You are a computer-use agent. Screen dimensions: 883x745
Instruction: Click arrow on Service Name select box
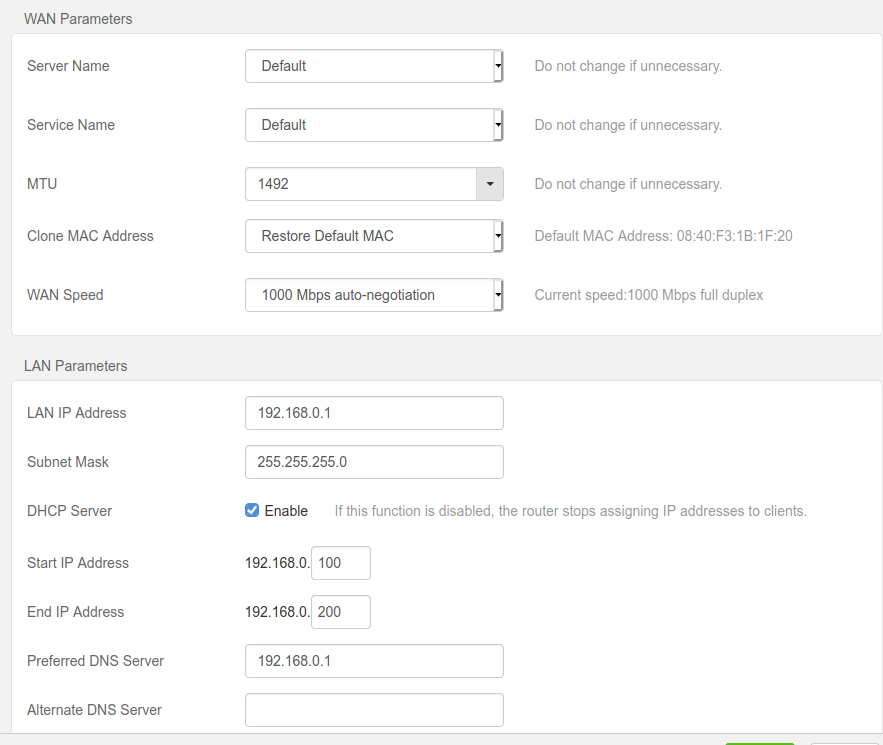(498, 125)
